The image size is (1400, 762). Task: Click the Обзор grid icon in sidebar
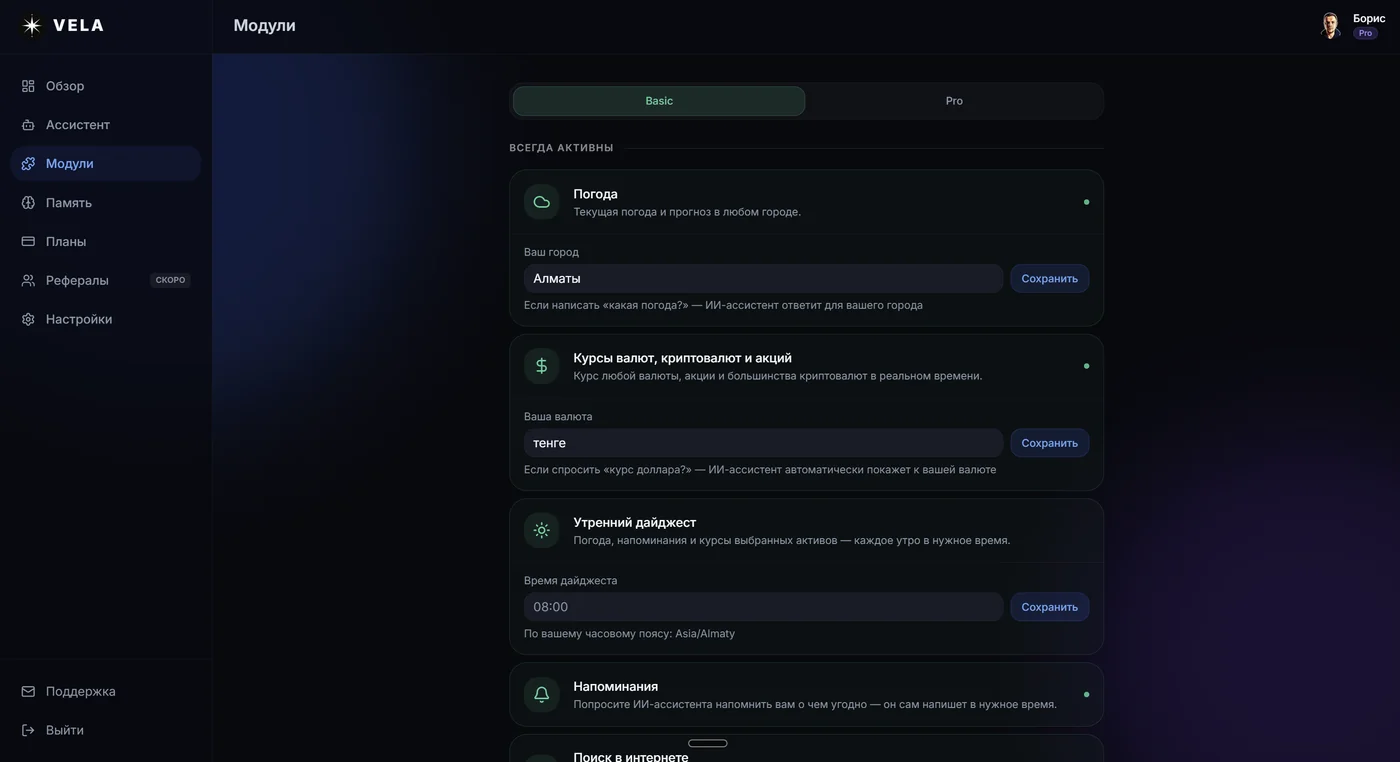tap(28, 86)
